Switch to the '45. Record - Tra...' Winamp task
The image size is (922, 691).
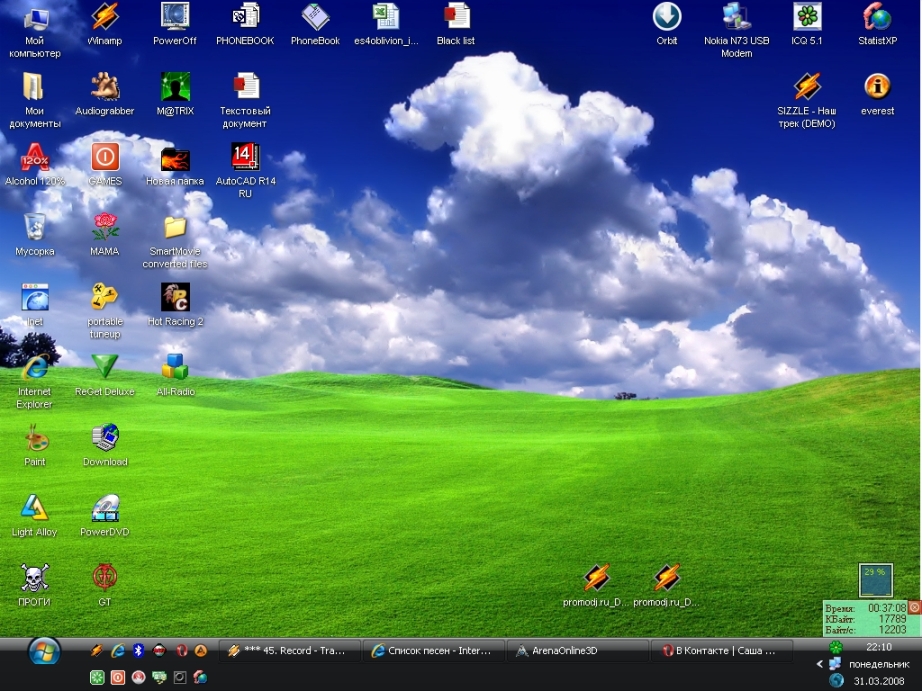coord(290,650)
